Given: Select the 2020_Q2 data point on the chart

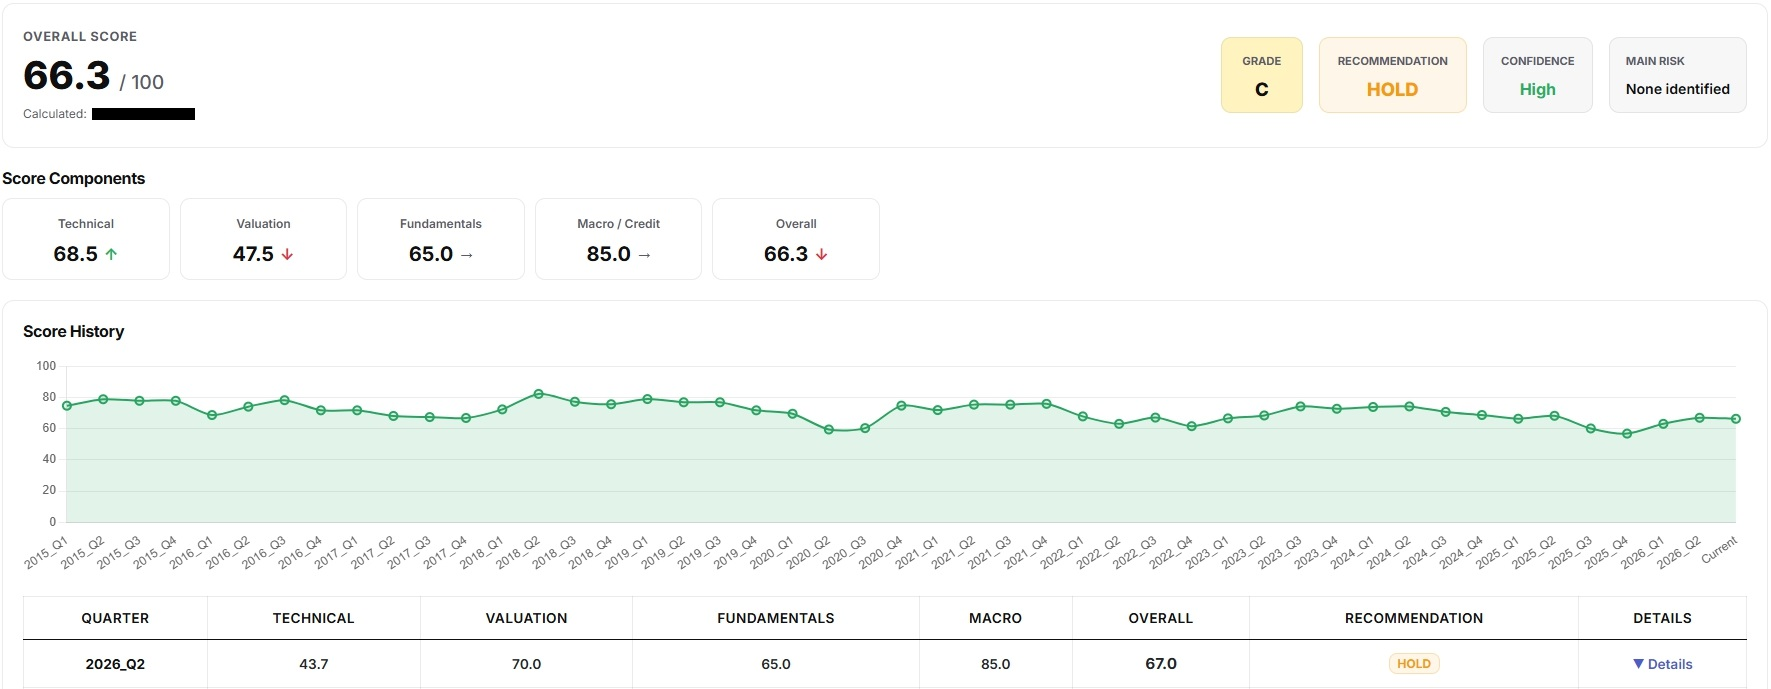Looking at the screenshot, I should point(829,430).
